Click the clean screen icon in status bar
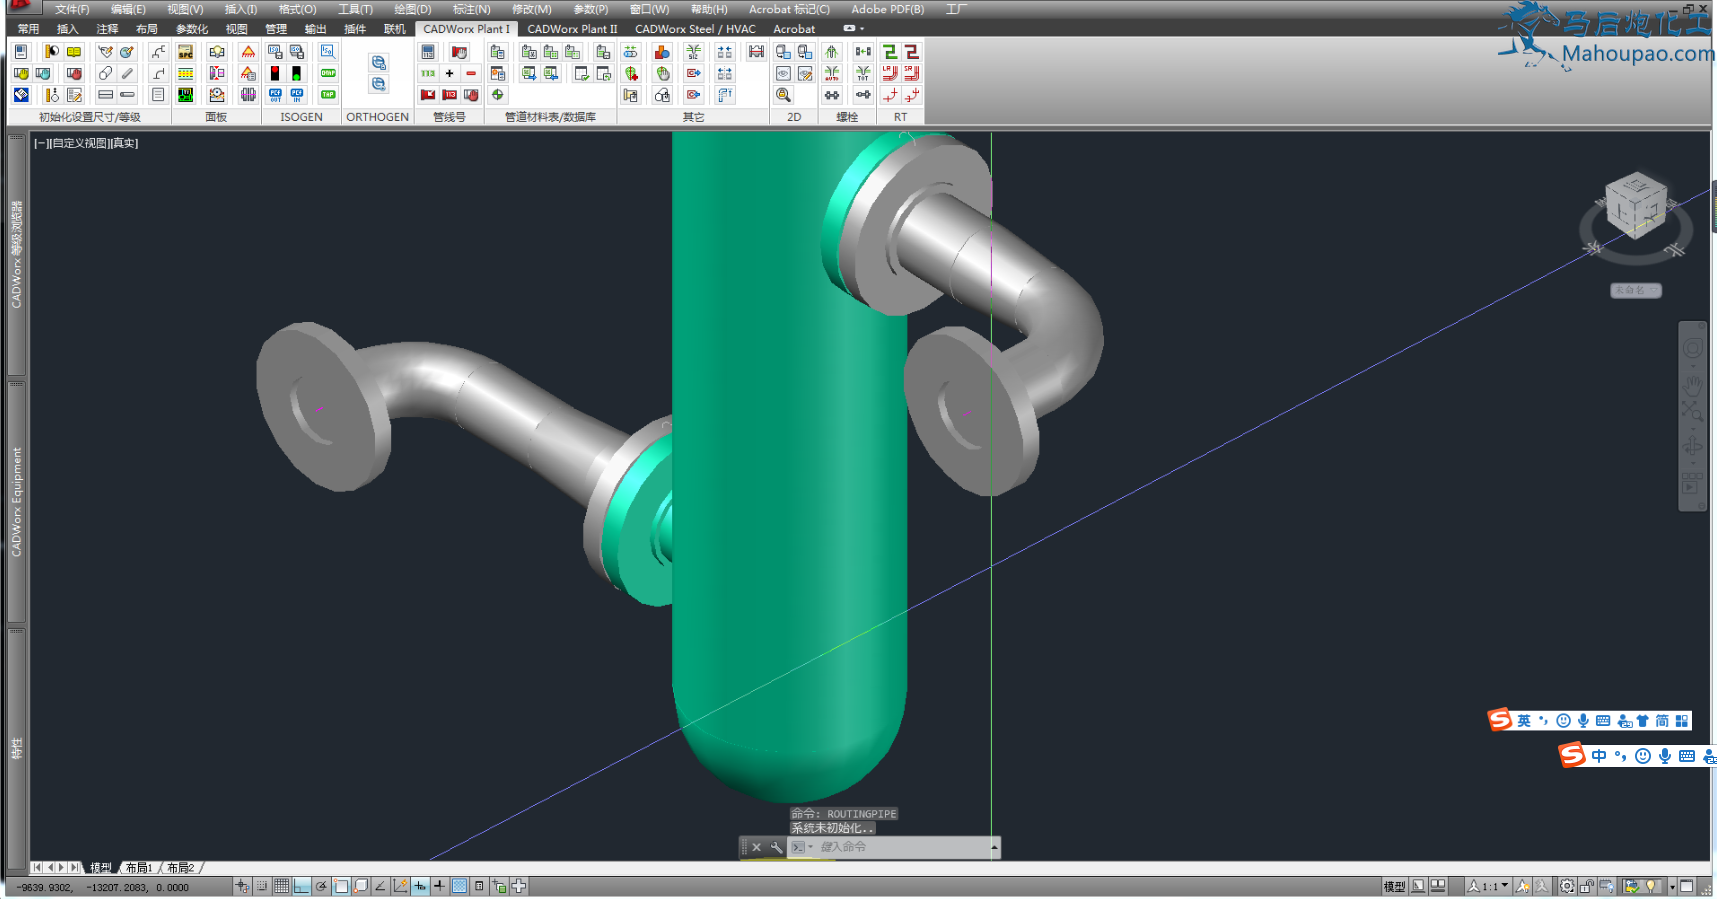 pyautogui.click(x=1687, y=886)
